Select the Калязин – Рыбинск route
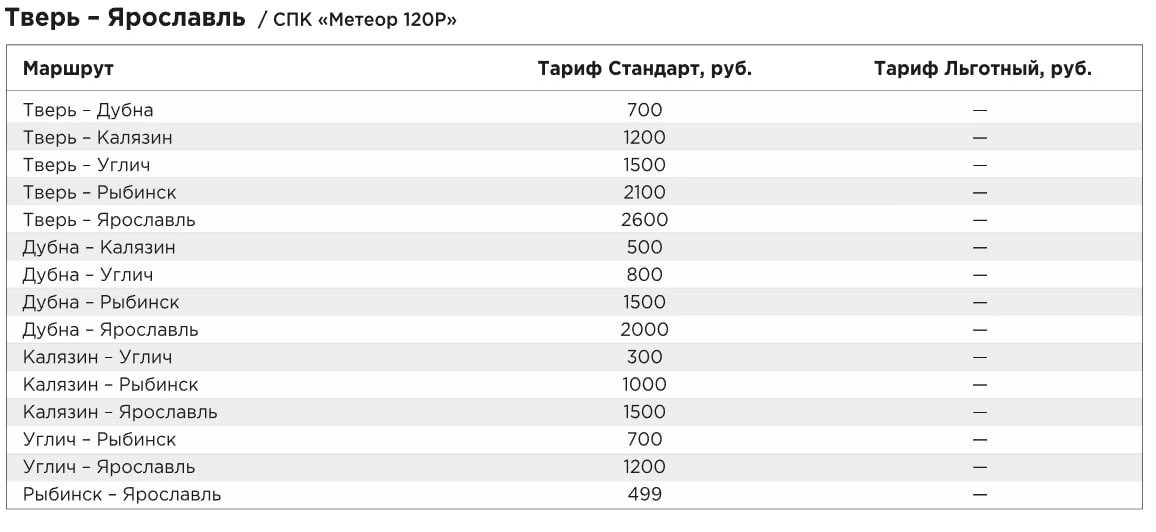This screenshot has height=532, width=1156. (111, 385)
